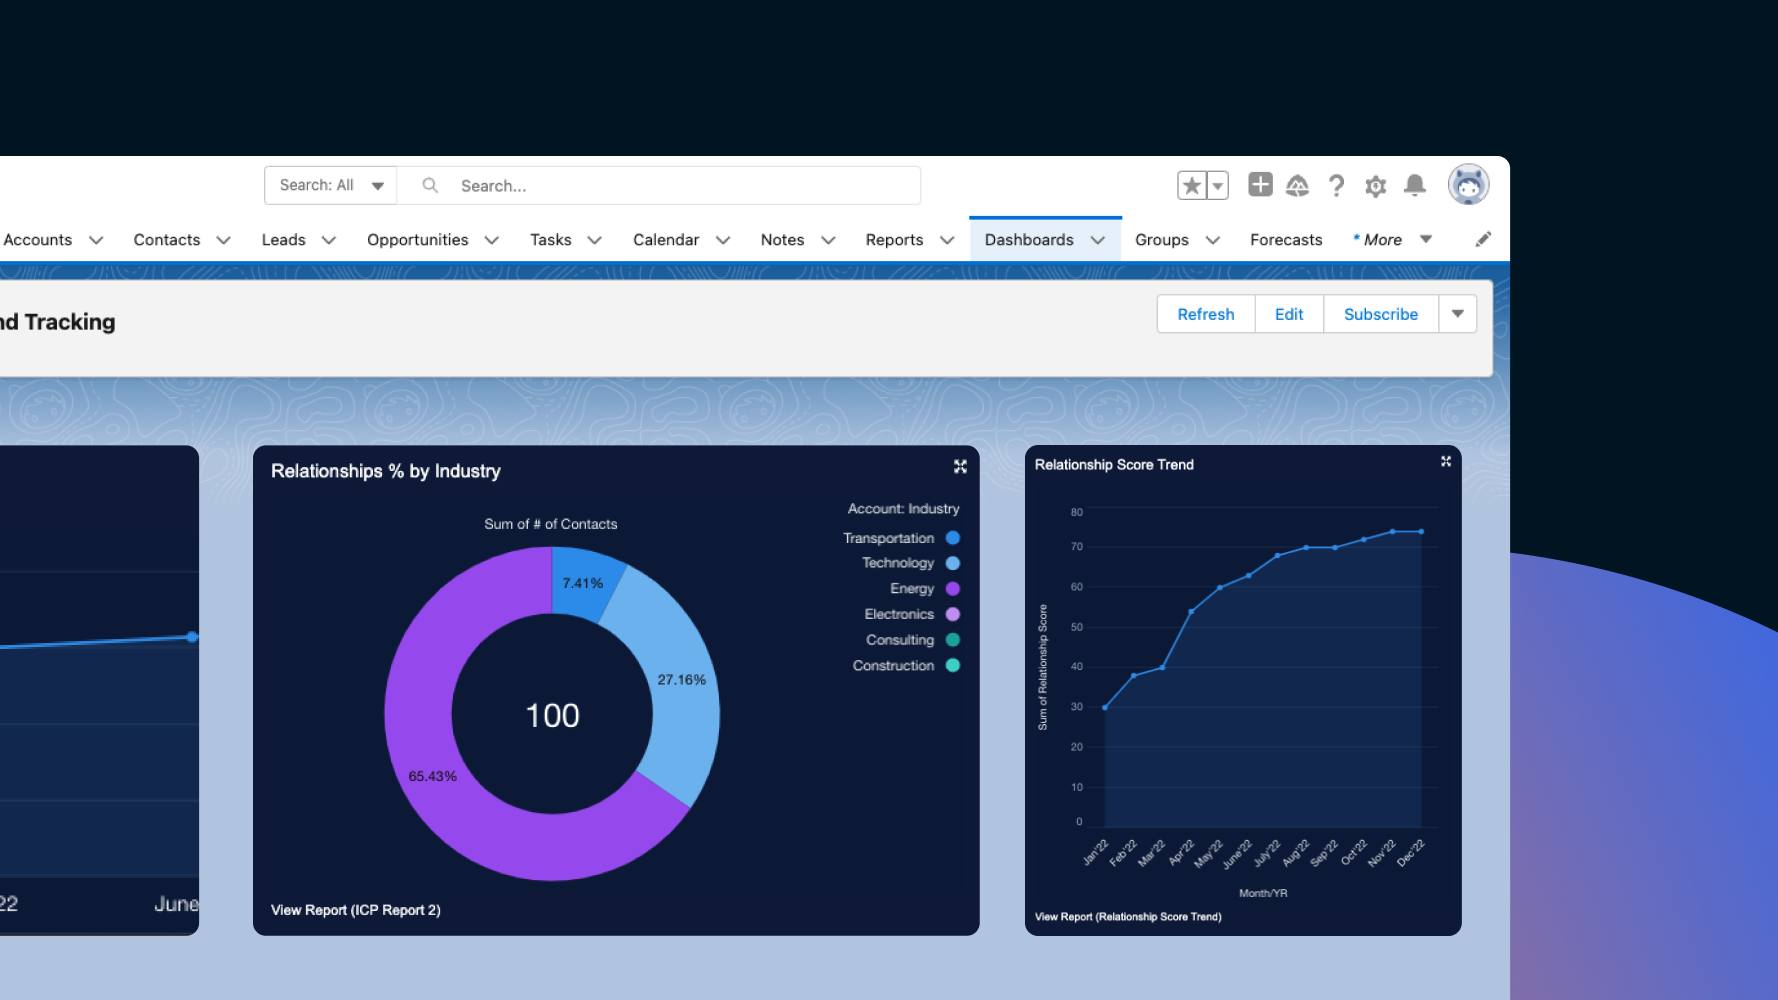Open the Setup gear icon
Viewport: 1778px width, 1000px height.
(1376, 186)
